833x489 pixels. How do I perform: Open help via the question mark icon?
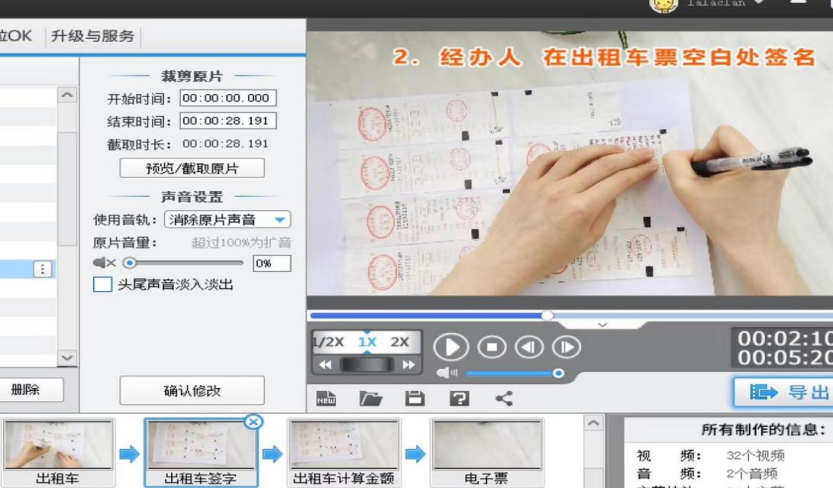pos(459,398)
